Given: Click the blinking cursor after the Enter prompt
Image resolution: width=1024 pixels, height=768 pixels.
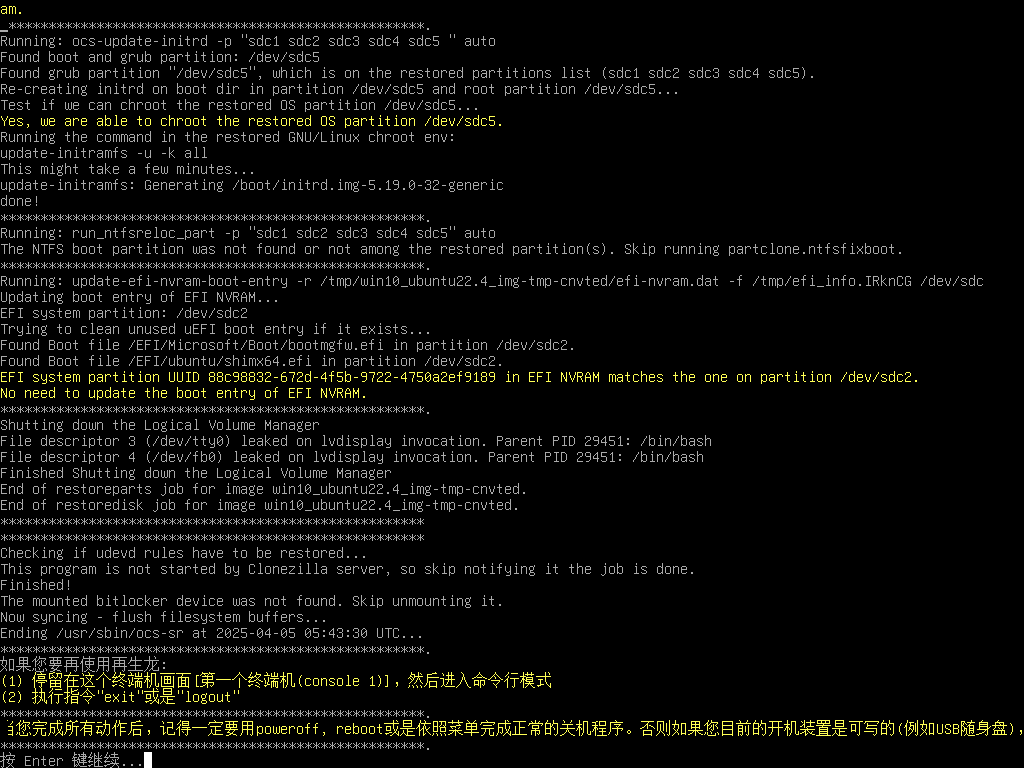Looking at the screenshot, I should [148, 760].
